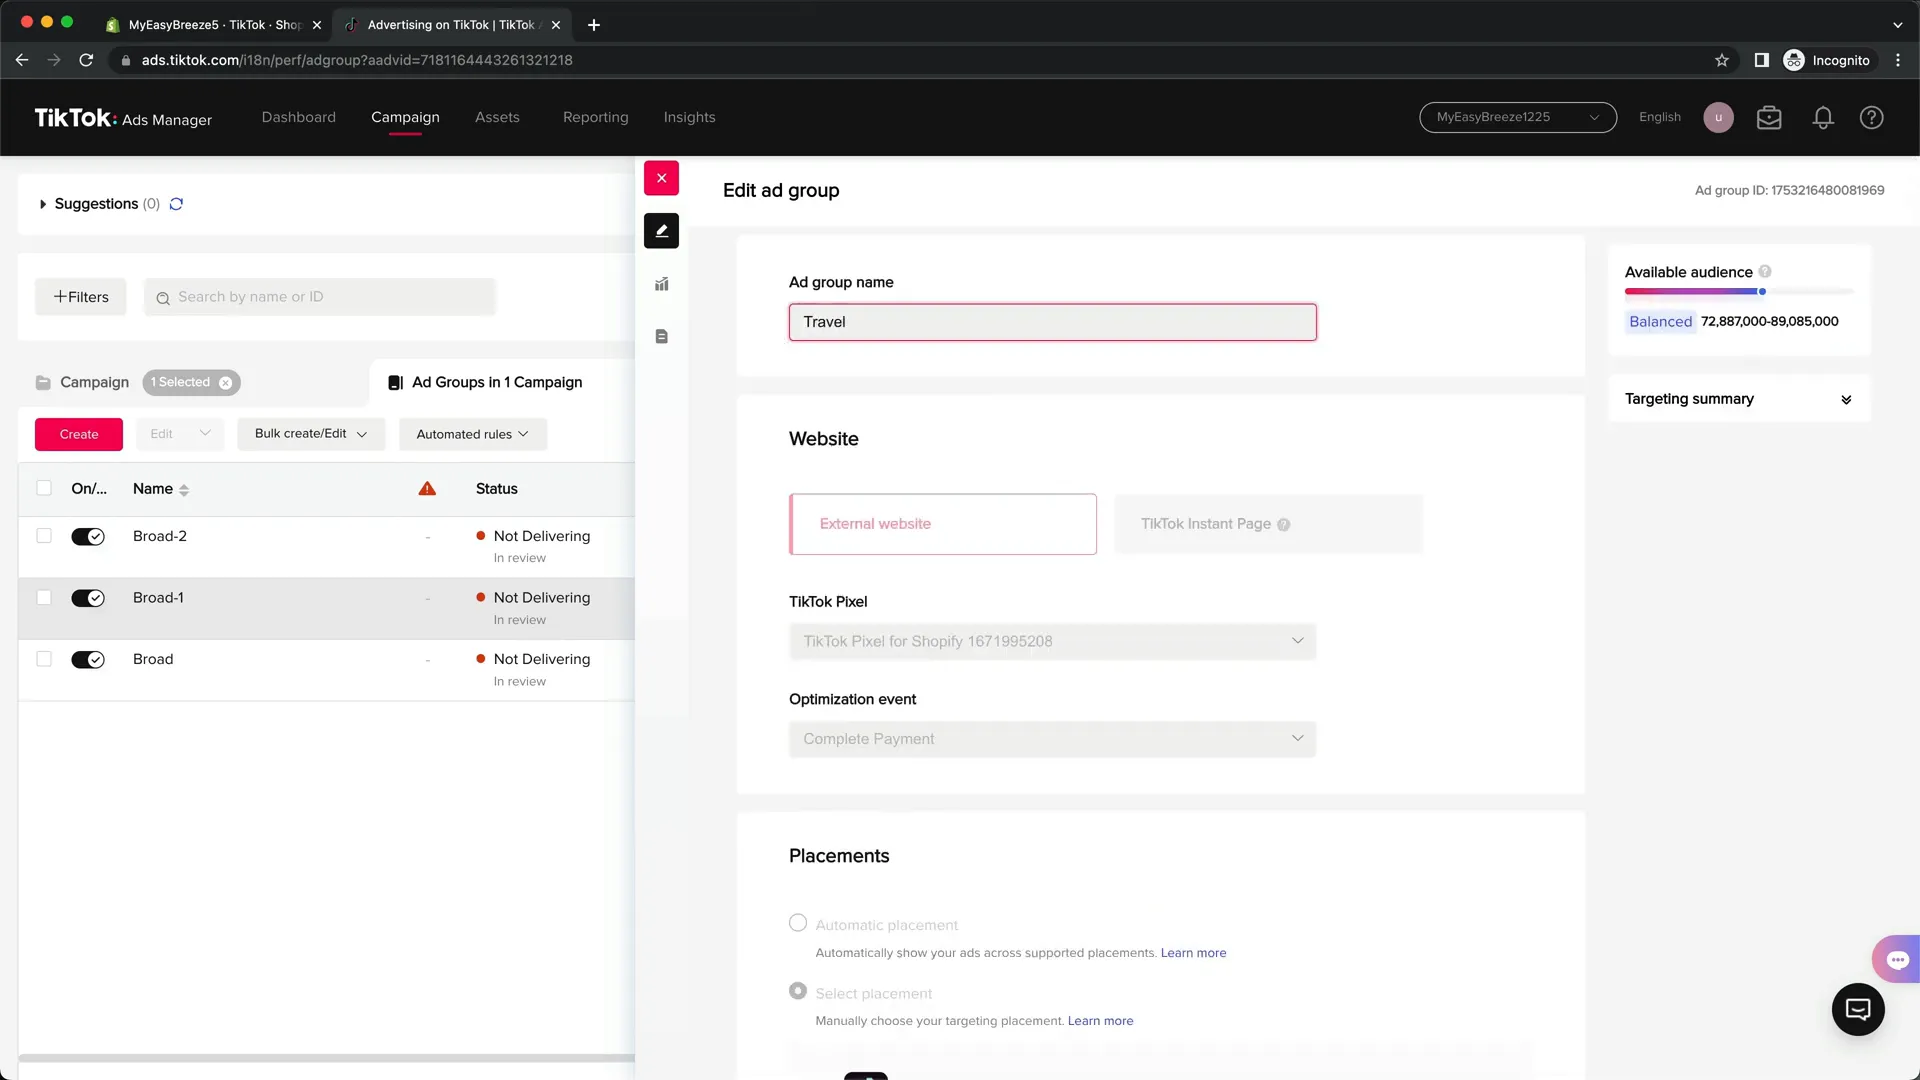Image resolution: width=1920 pixels, height=1080 pixels.
Task: Refresh Suggestions with the reload icon
Action: click(x=176, y=204)
